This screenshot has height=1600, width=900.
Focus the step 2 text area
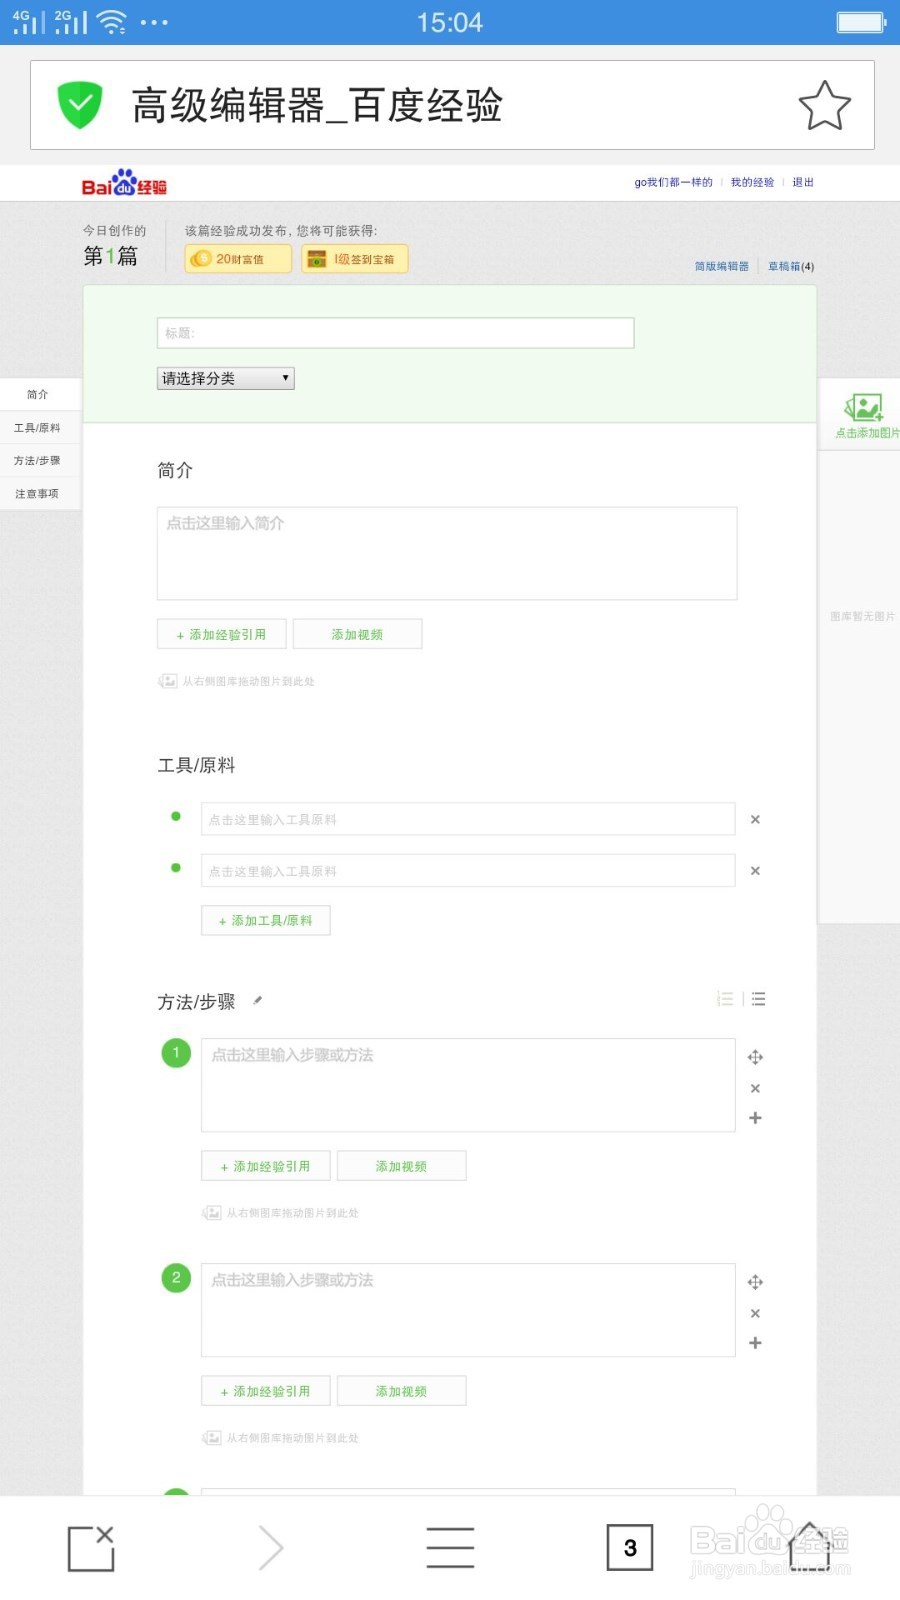point(468,1310)
